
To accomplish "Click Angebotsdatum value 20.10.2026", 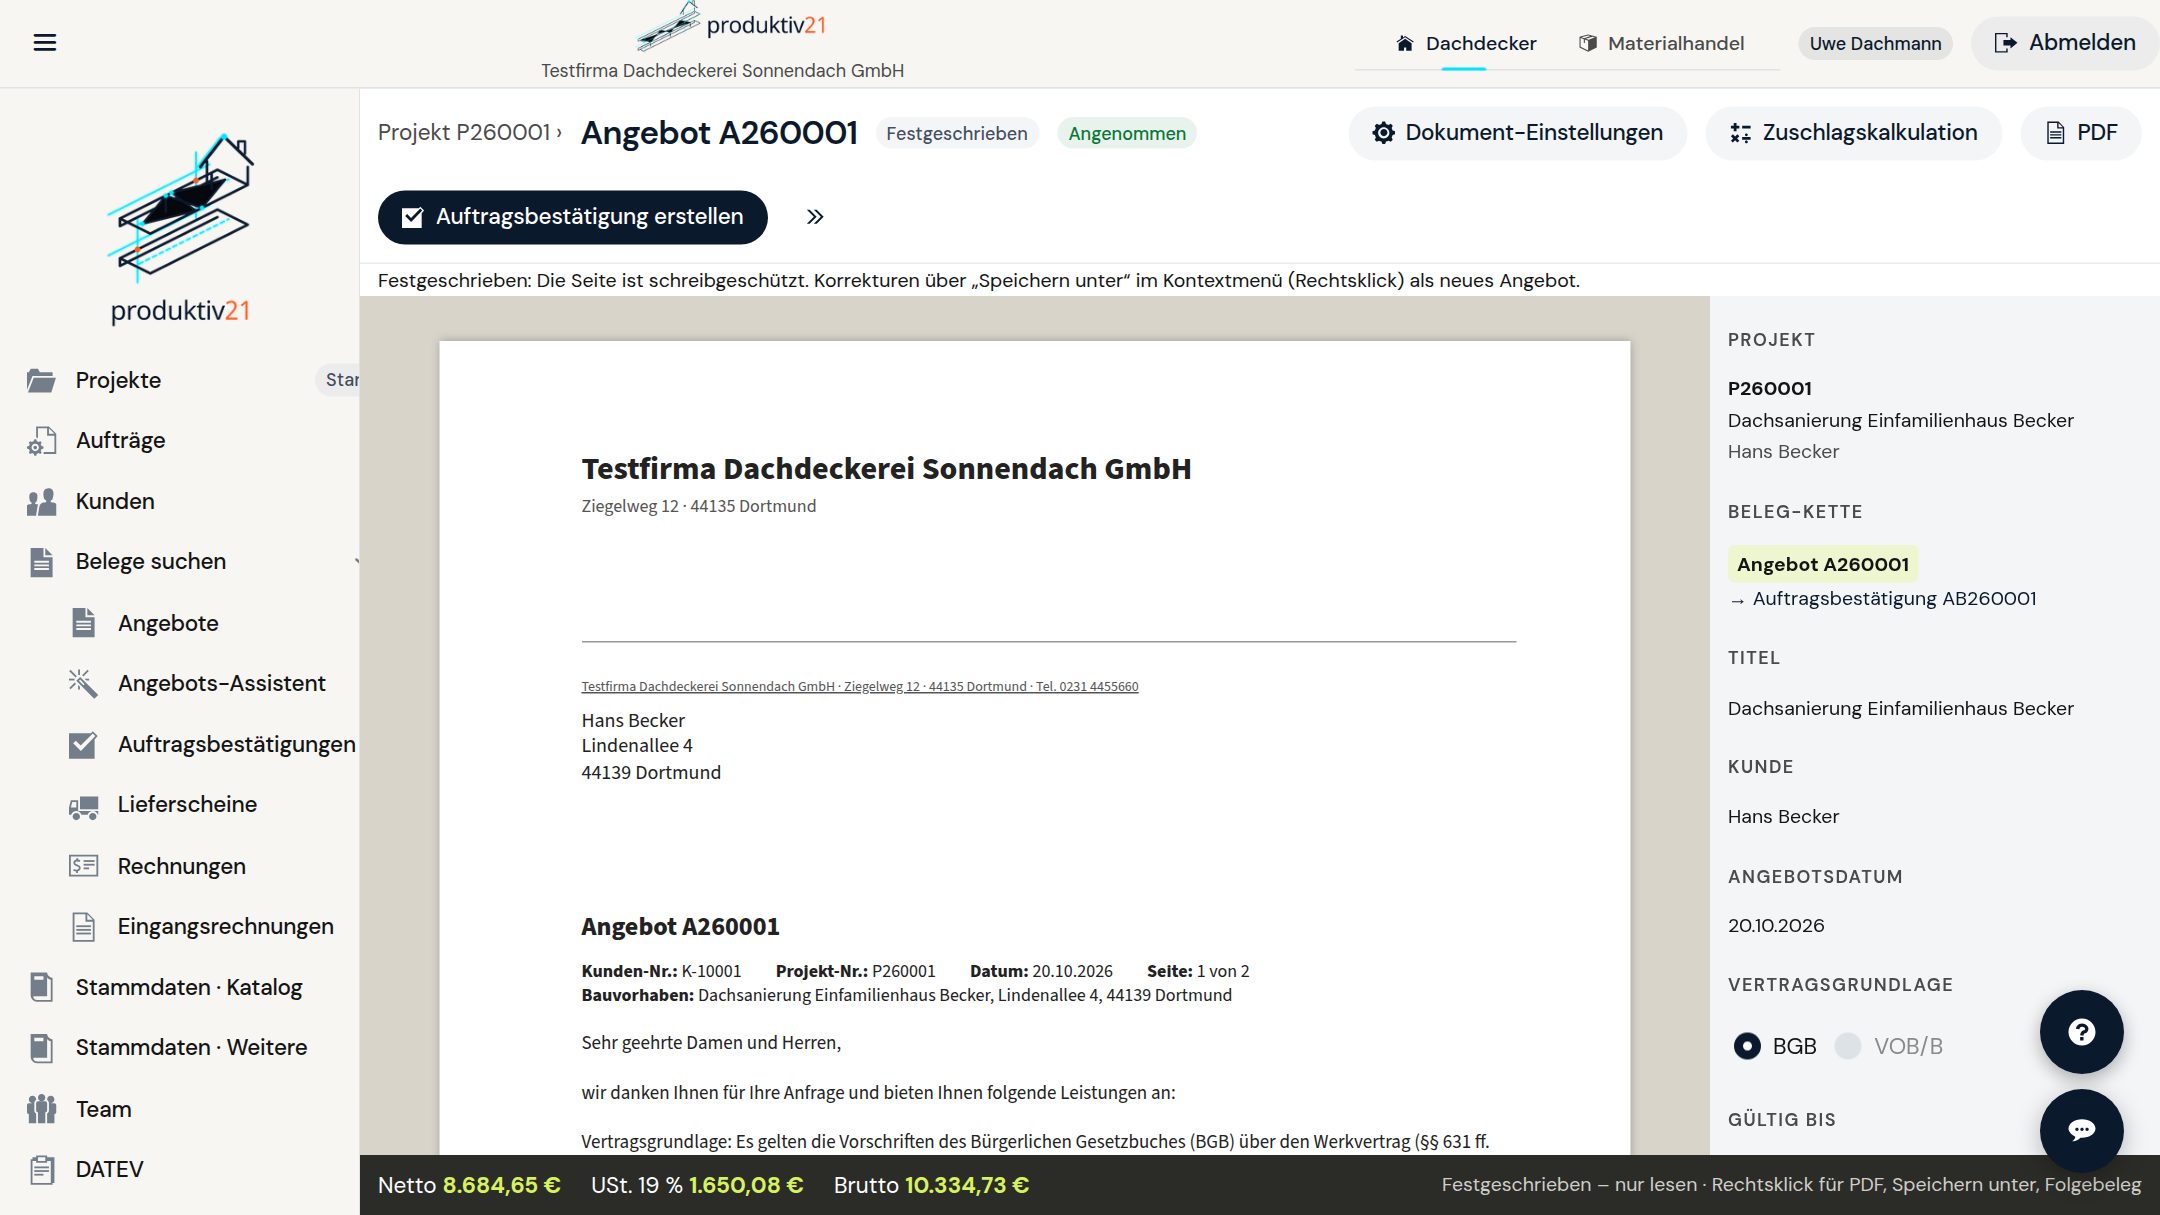I will click(x=1776, y=925).
